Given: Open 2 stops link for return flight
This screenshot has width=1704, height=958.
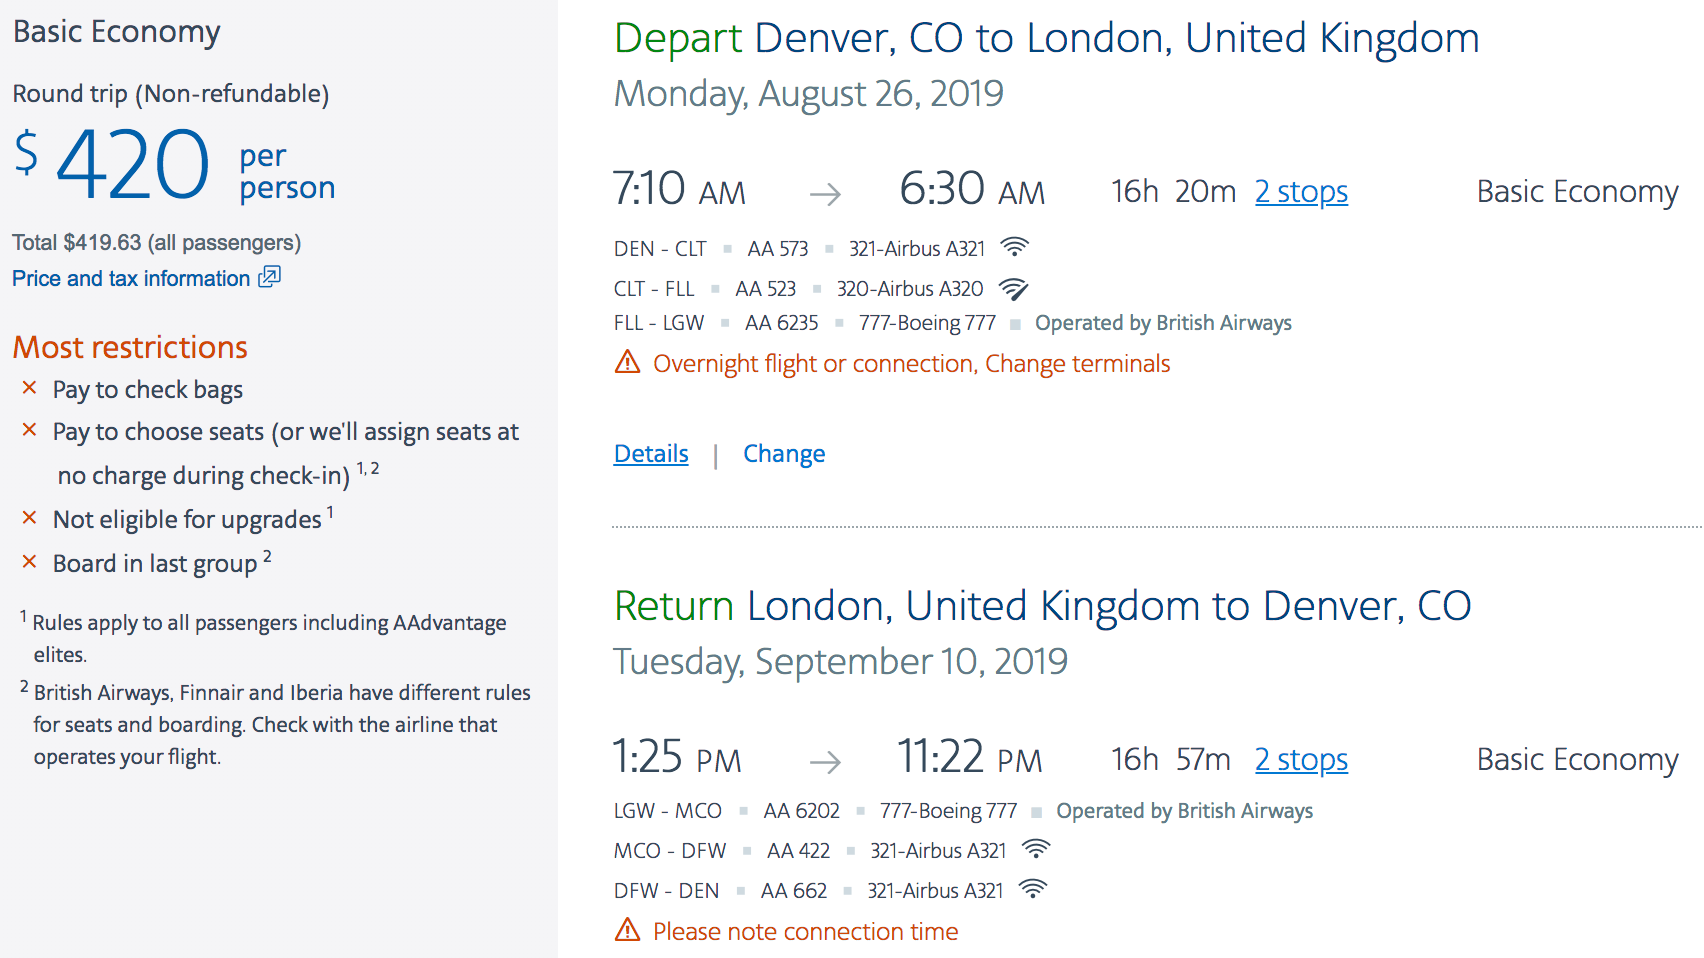Looking at the screenshot, I should [x=1301, y=759].
